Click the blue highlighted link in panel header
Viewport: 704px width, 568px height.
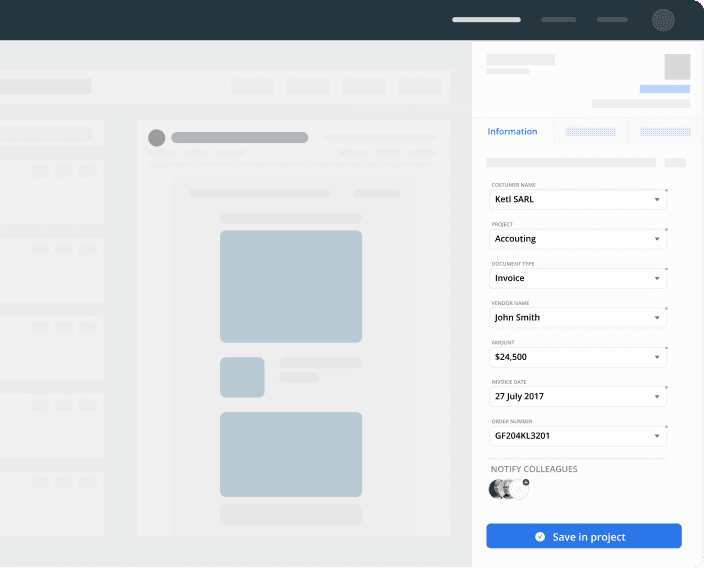click(664, 89)
